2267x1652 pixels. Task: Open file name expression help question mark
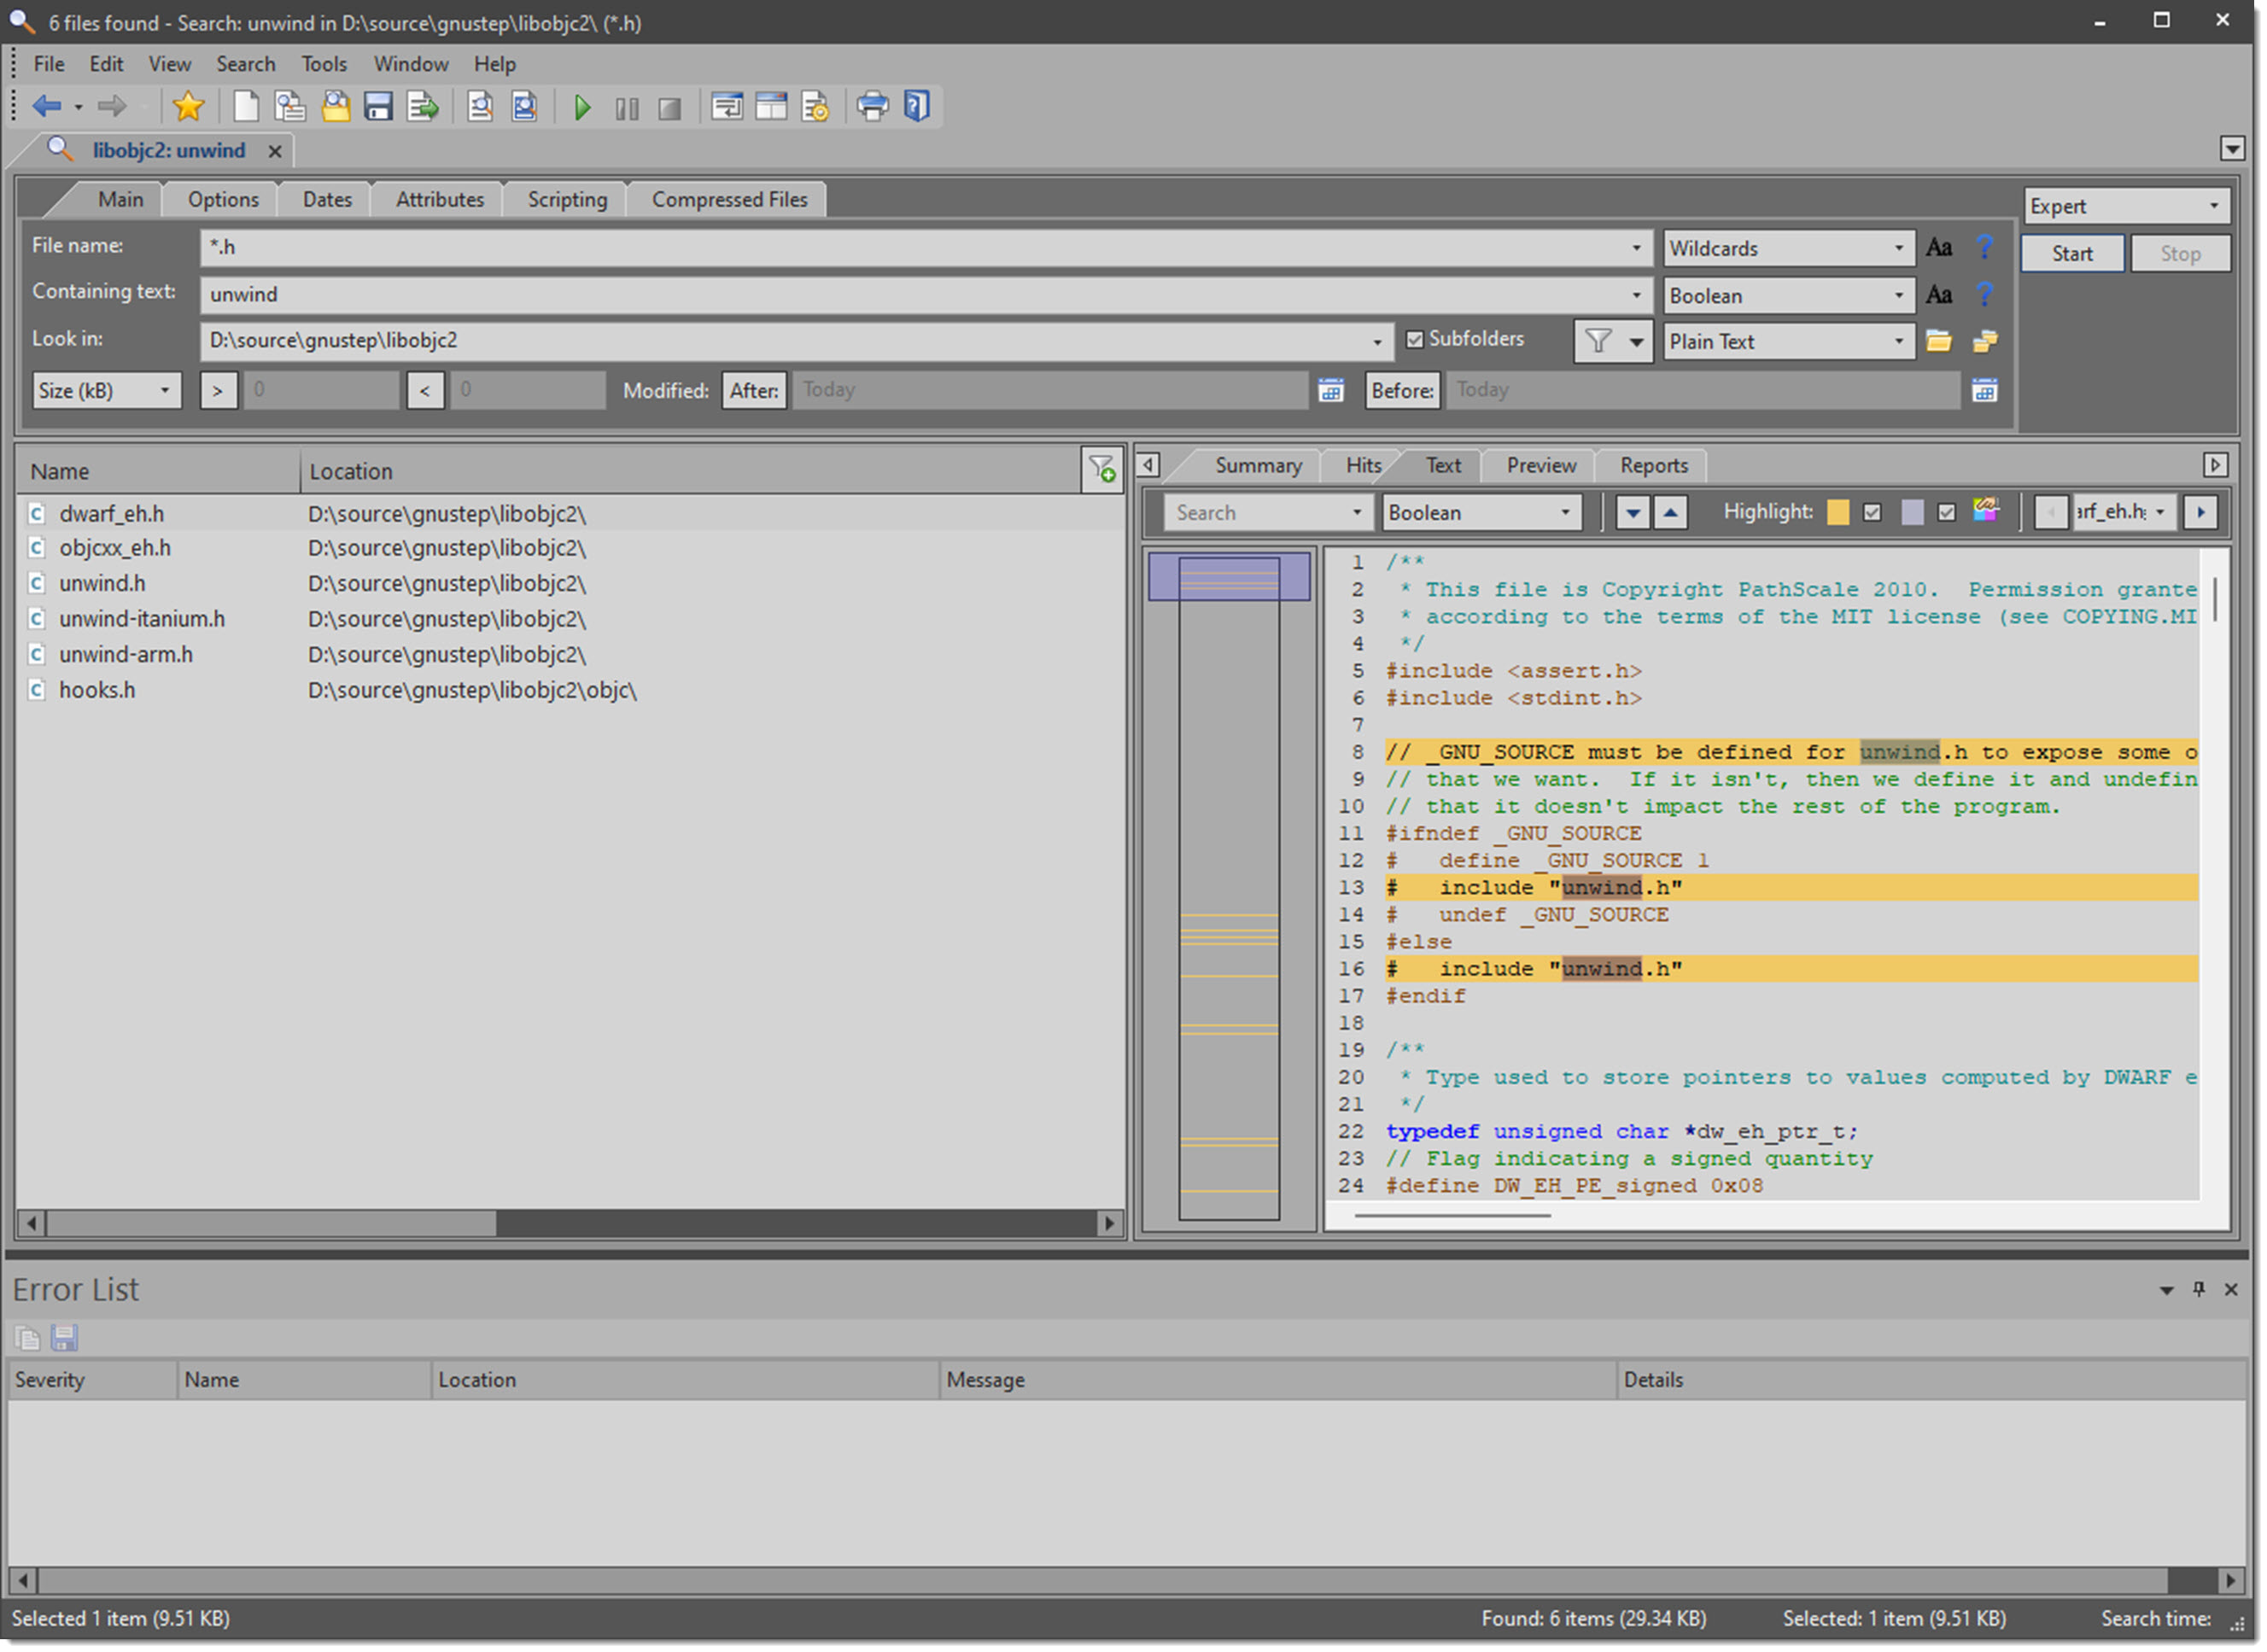pyautogui.click(x=1986, y=247)
